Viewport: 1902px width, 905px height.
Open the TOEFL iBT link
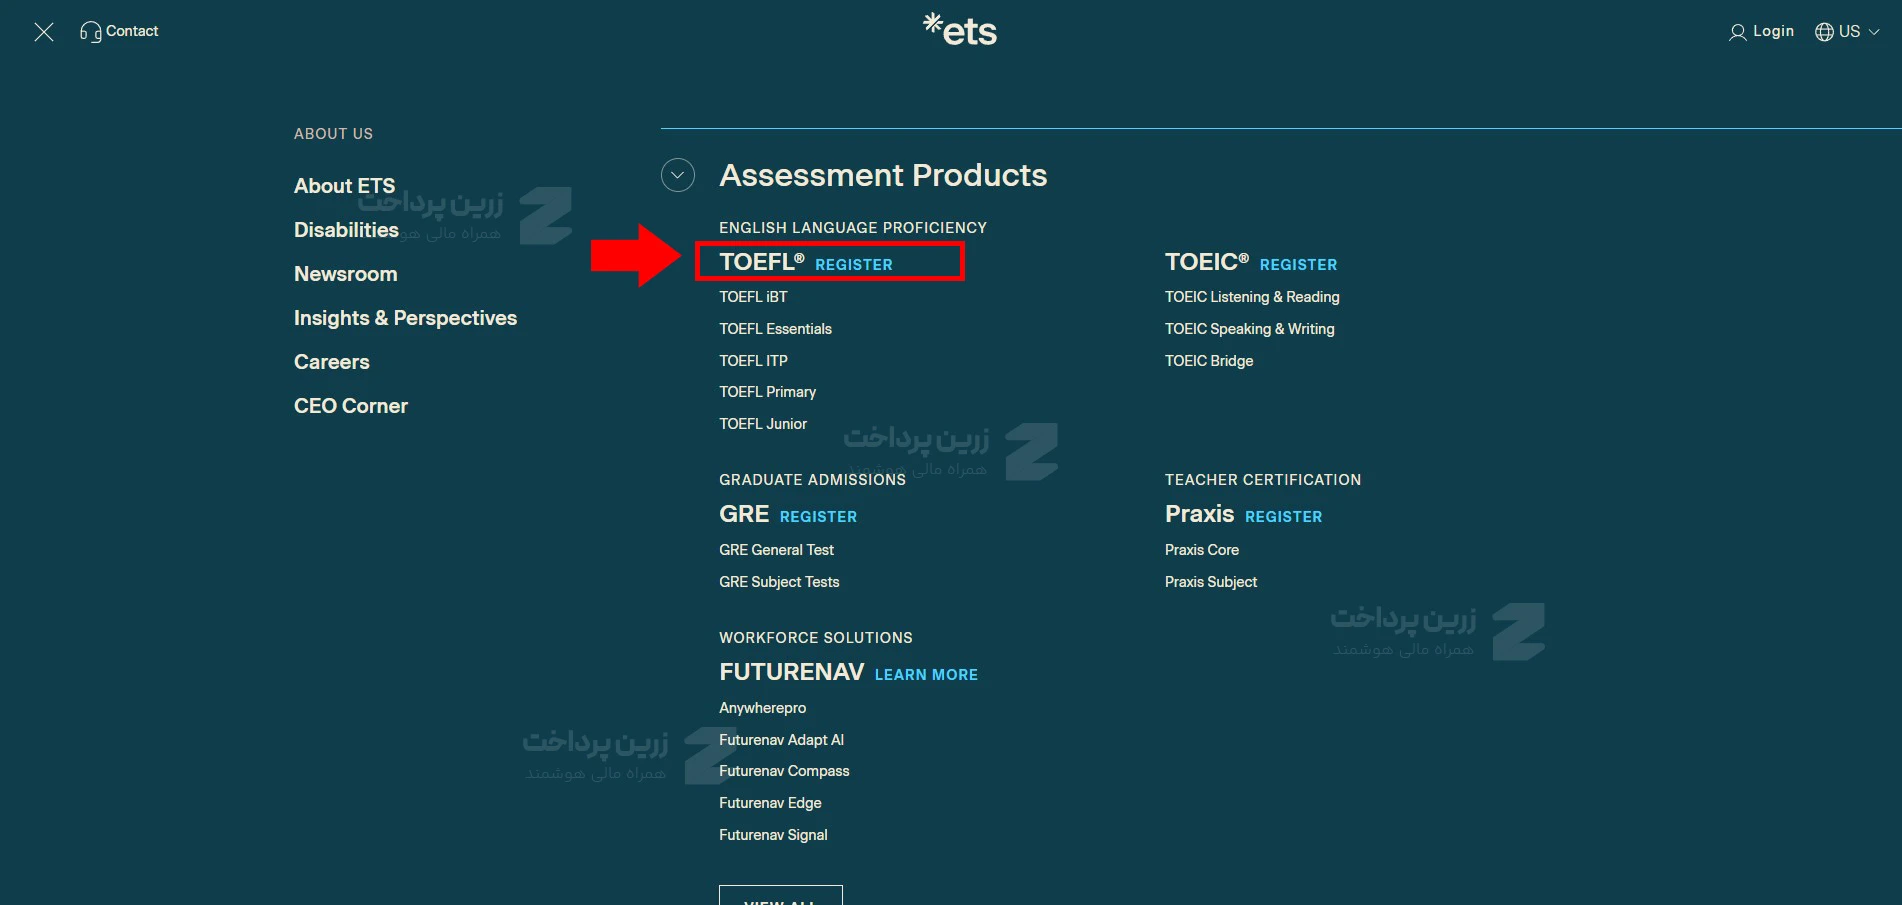click(x=753, y=297)
